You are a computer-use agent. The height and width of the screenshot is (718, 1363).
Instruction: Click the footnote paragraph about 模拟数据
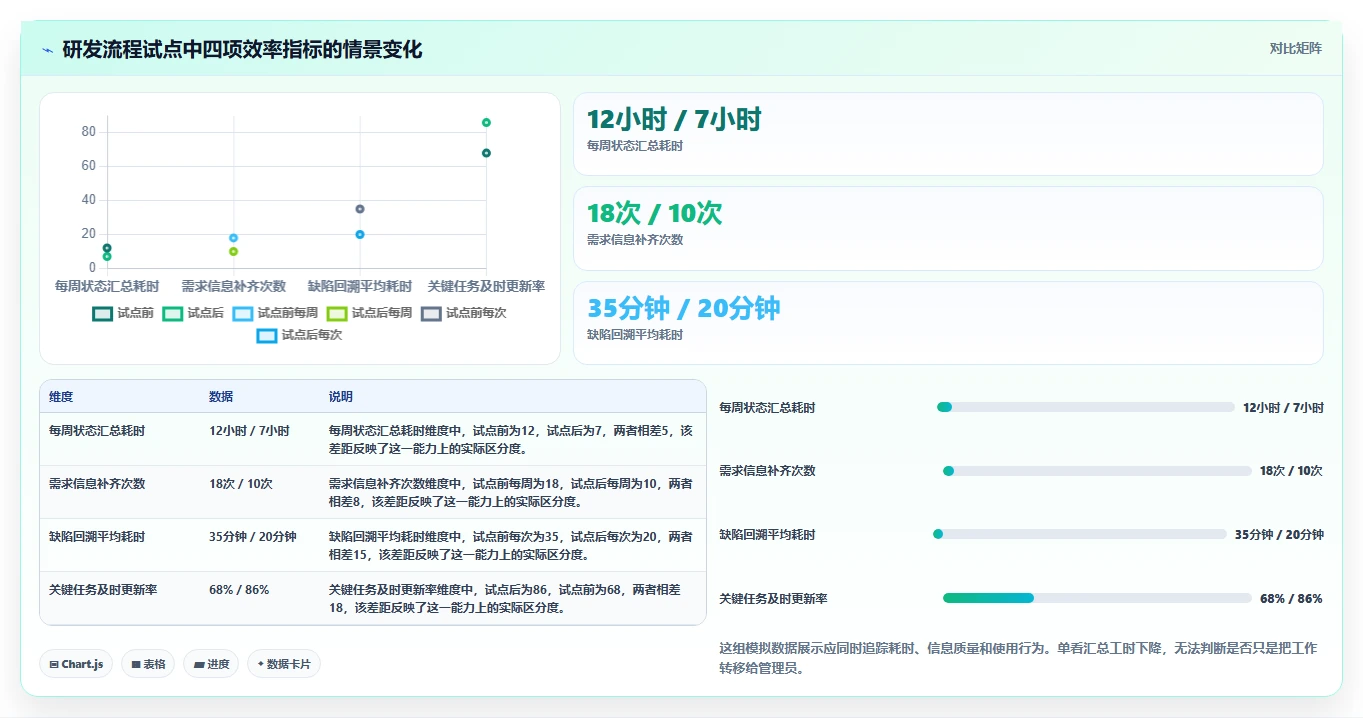click(1020, 658)
